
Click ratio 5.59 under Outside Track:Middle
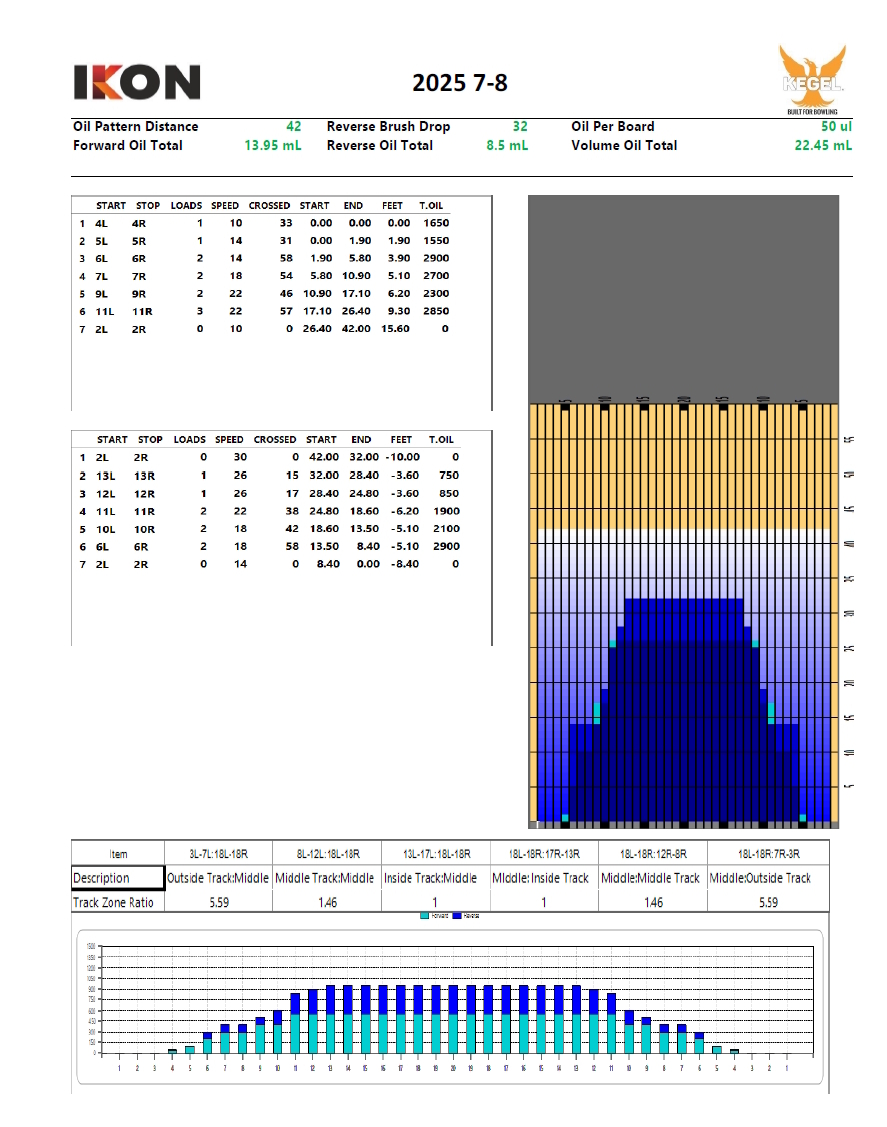pos(219,902)
